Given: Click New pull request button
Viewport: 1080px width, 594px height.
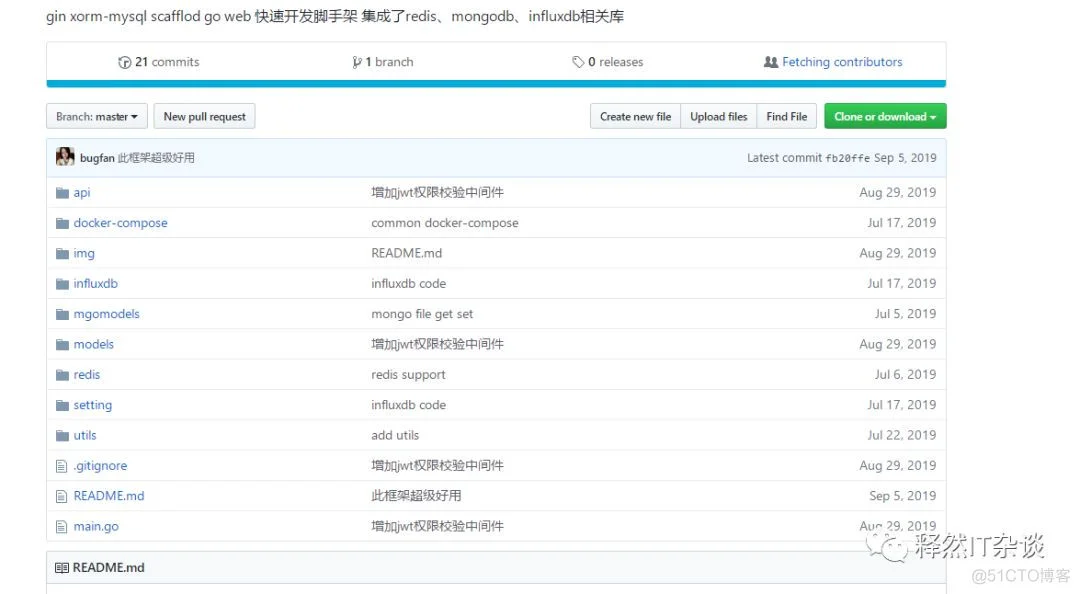Looking at the screenshot, I should pyautogui.click(x=205, y=116).
